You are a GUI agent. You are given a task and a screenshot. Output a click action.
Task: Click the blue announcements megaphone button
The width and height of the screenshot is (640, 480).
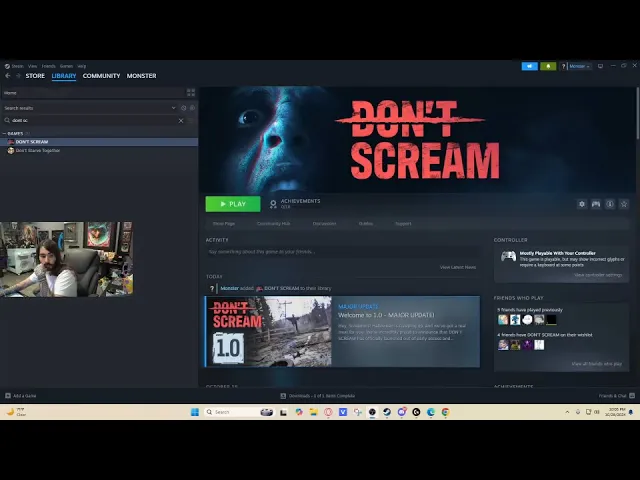(x=529, y=66)
